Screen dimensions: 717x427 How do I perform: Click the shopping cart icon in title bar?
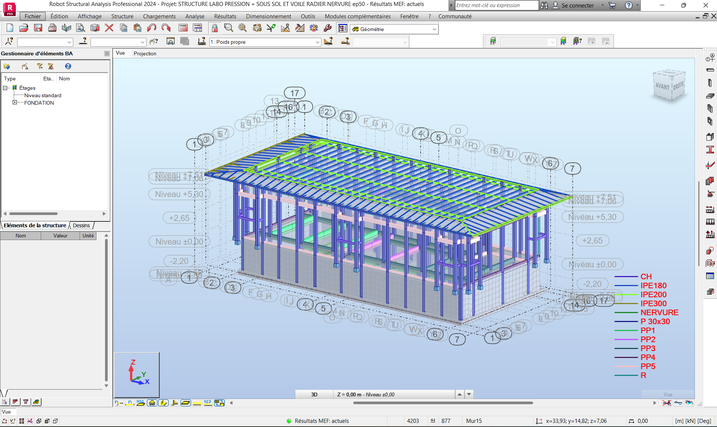611,5
